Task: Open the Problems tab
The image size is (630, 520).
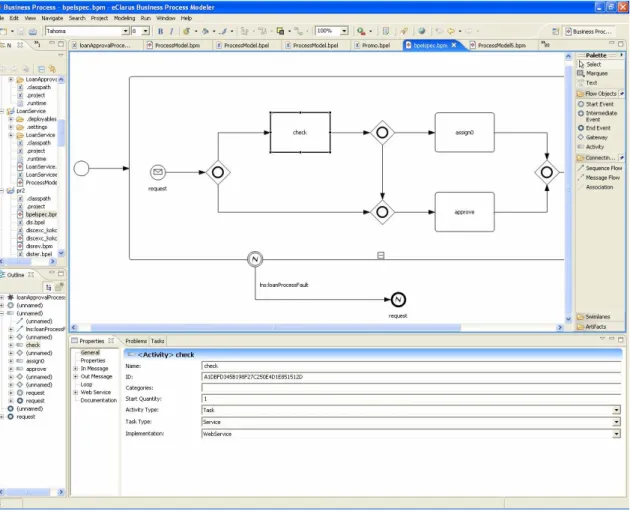Action: (136, 341)
